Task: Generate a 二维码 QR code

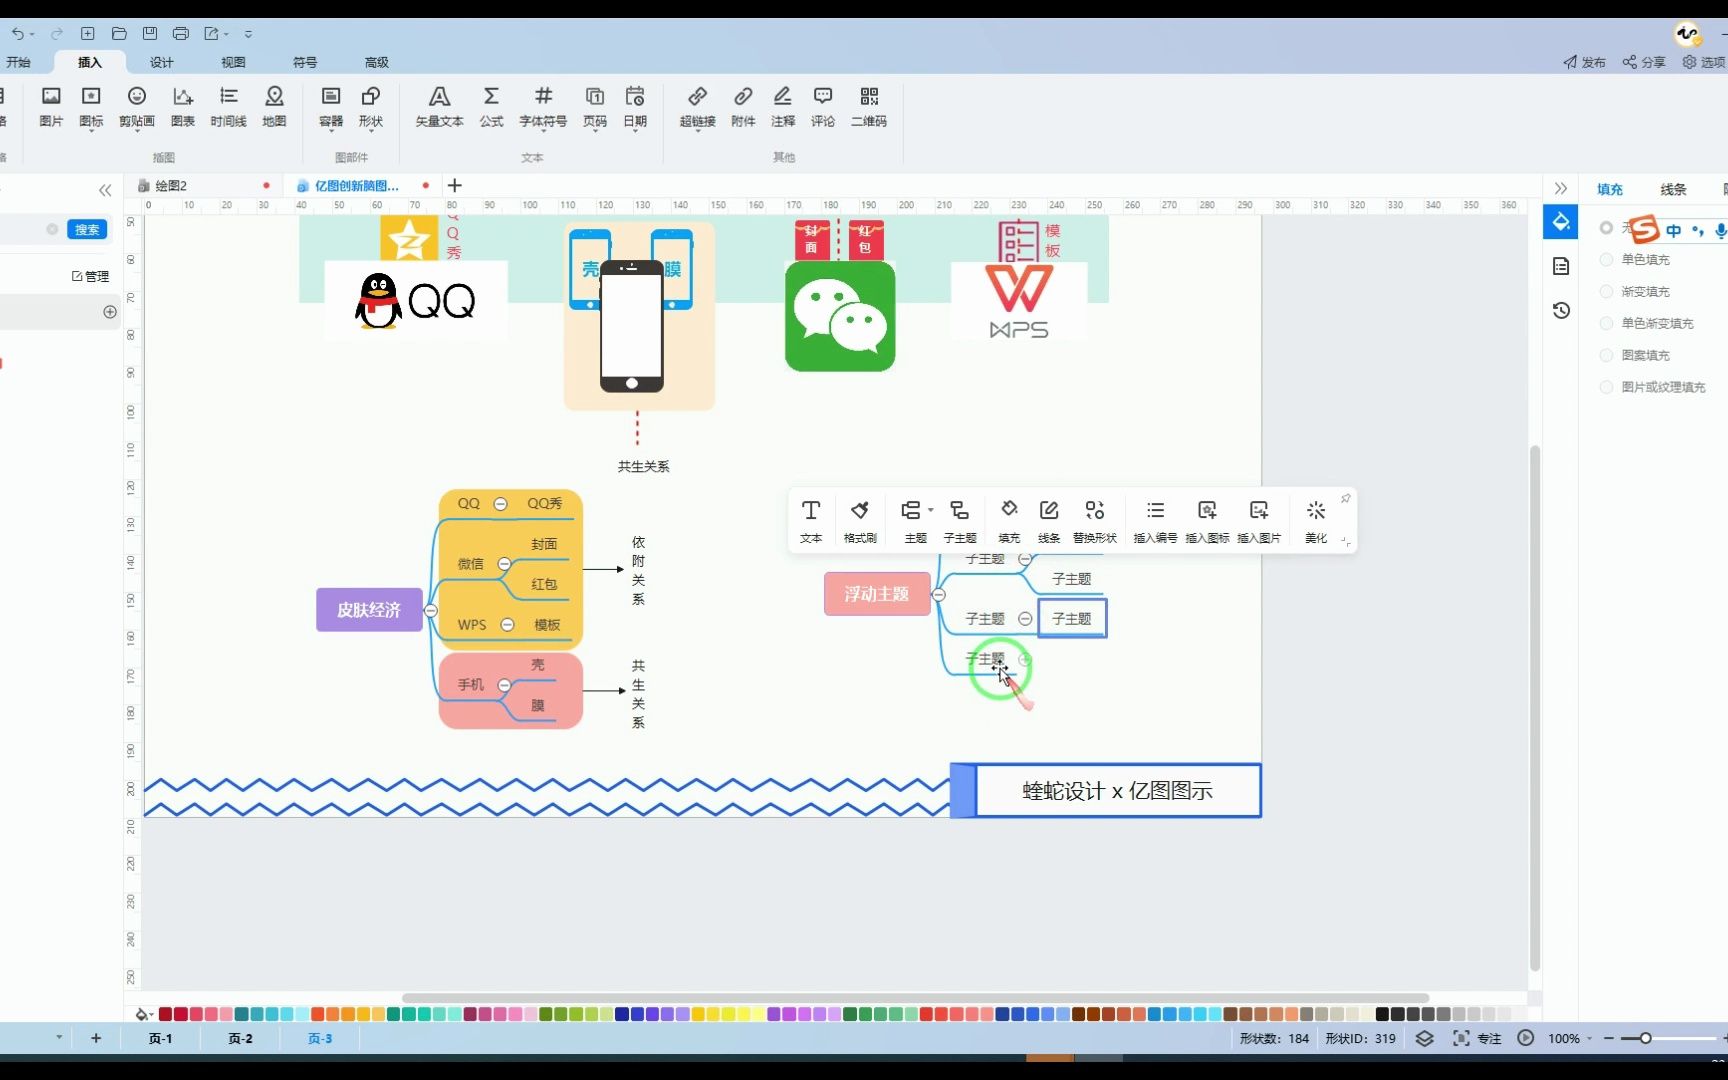Action: 869,107
